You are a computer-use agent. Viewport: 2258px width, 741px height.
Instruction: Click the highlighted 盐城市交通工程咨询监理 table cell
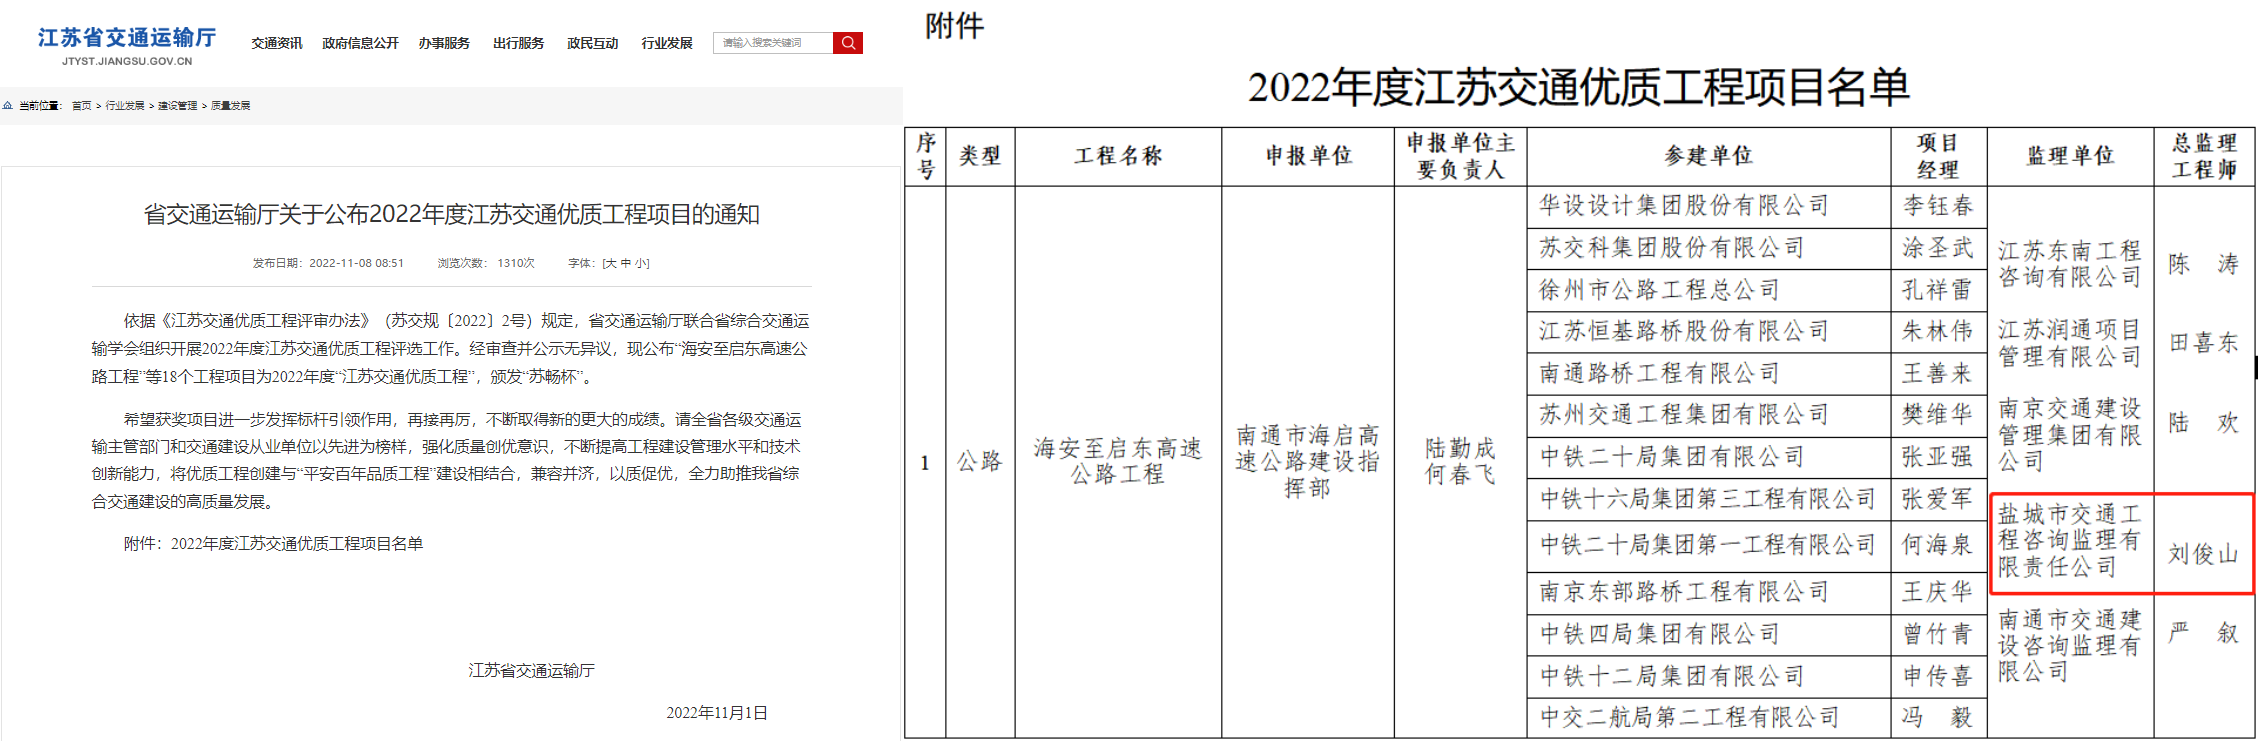[x=2069, y=541]
